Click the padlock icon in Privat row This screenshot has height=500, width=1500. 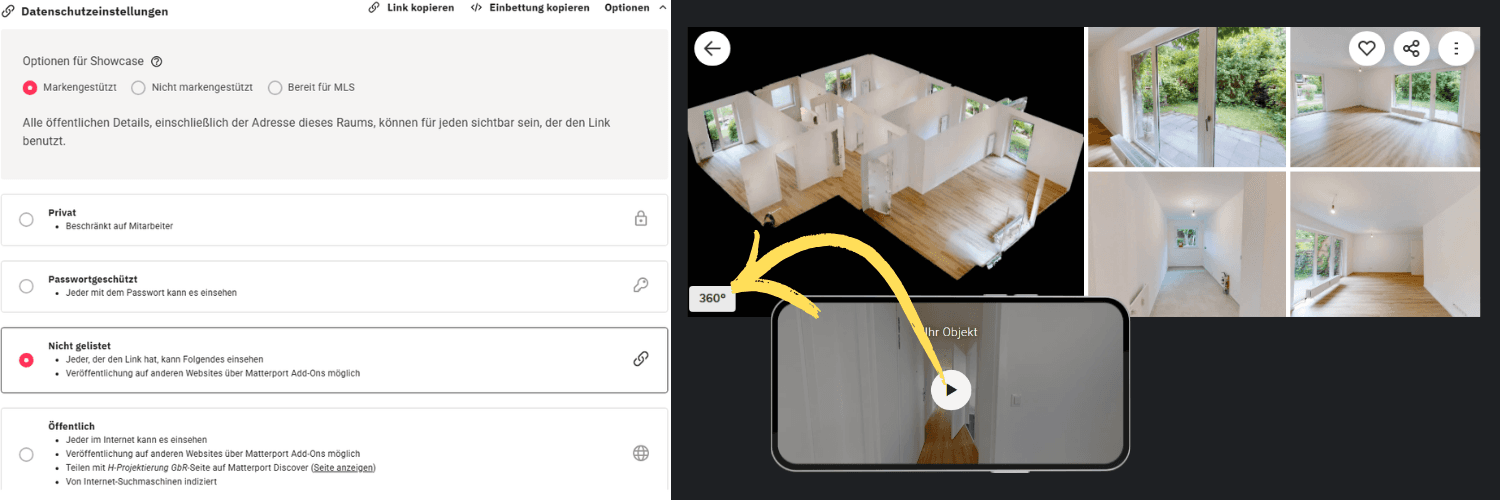pyautogui.click(x=641, y=218)
